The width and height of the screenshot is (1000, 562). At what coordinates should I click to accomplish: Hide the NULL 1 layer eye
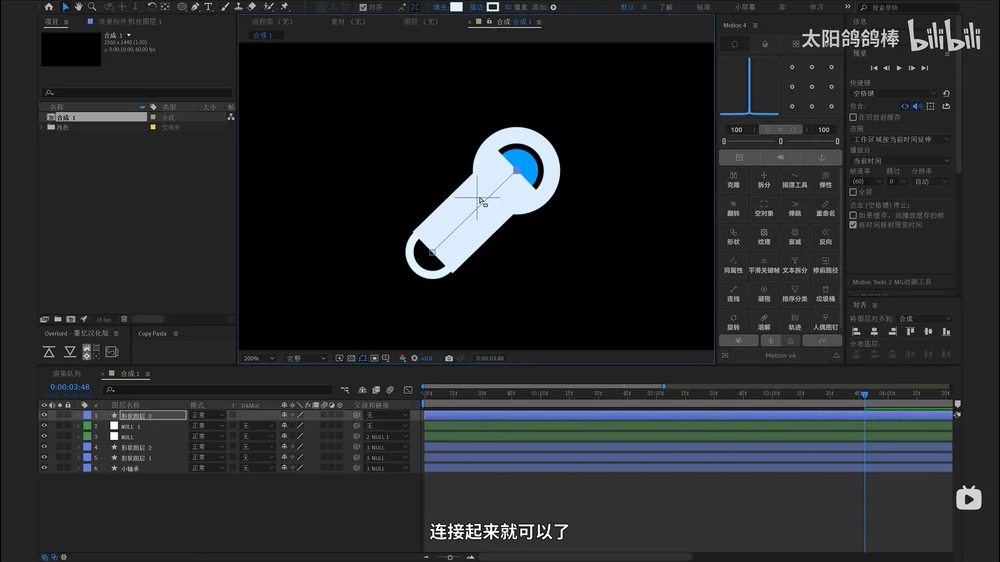pyautogui.click(x=44, y=426)
